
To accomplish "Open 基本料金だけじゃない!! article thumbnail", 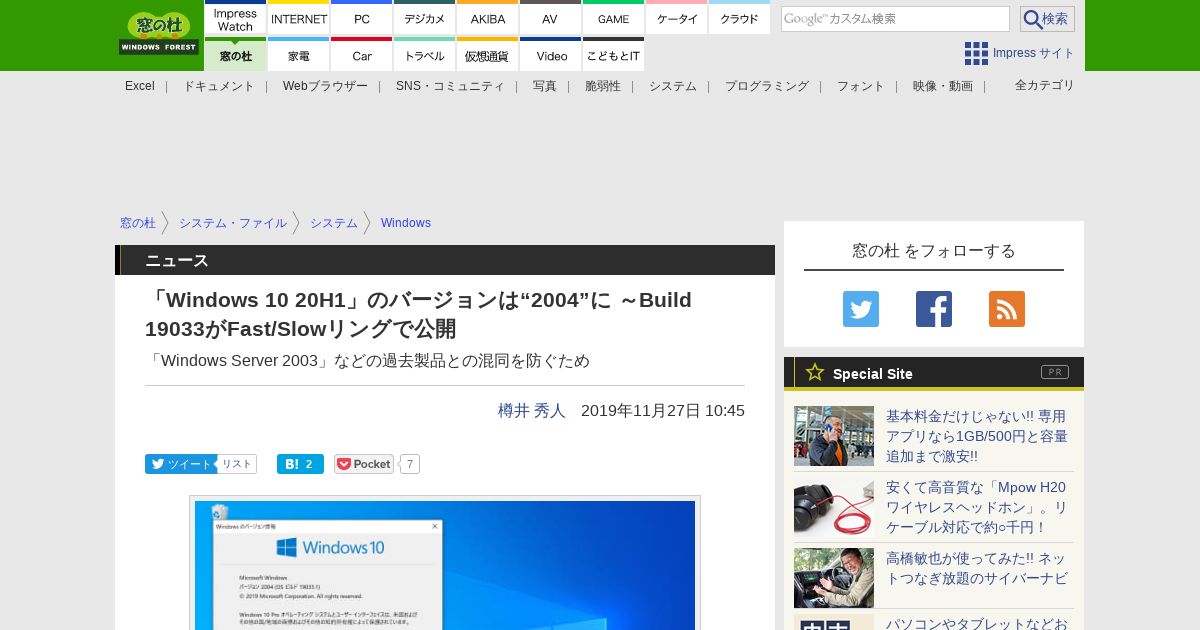I will [x=834, y=436].
